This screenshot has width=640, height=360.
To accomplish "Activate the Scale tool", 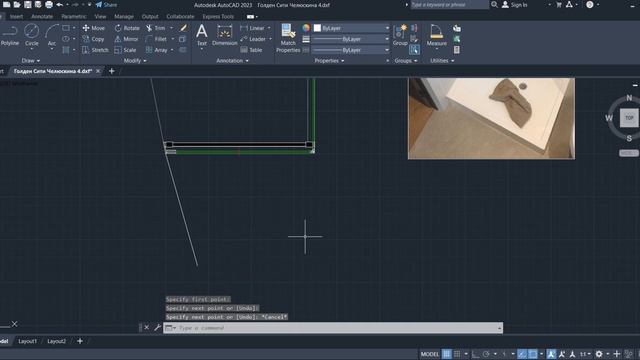I will (125, 50).
